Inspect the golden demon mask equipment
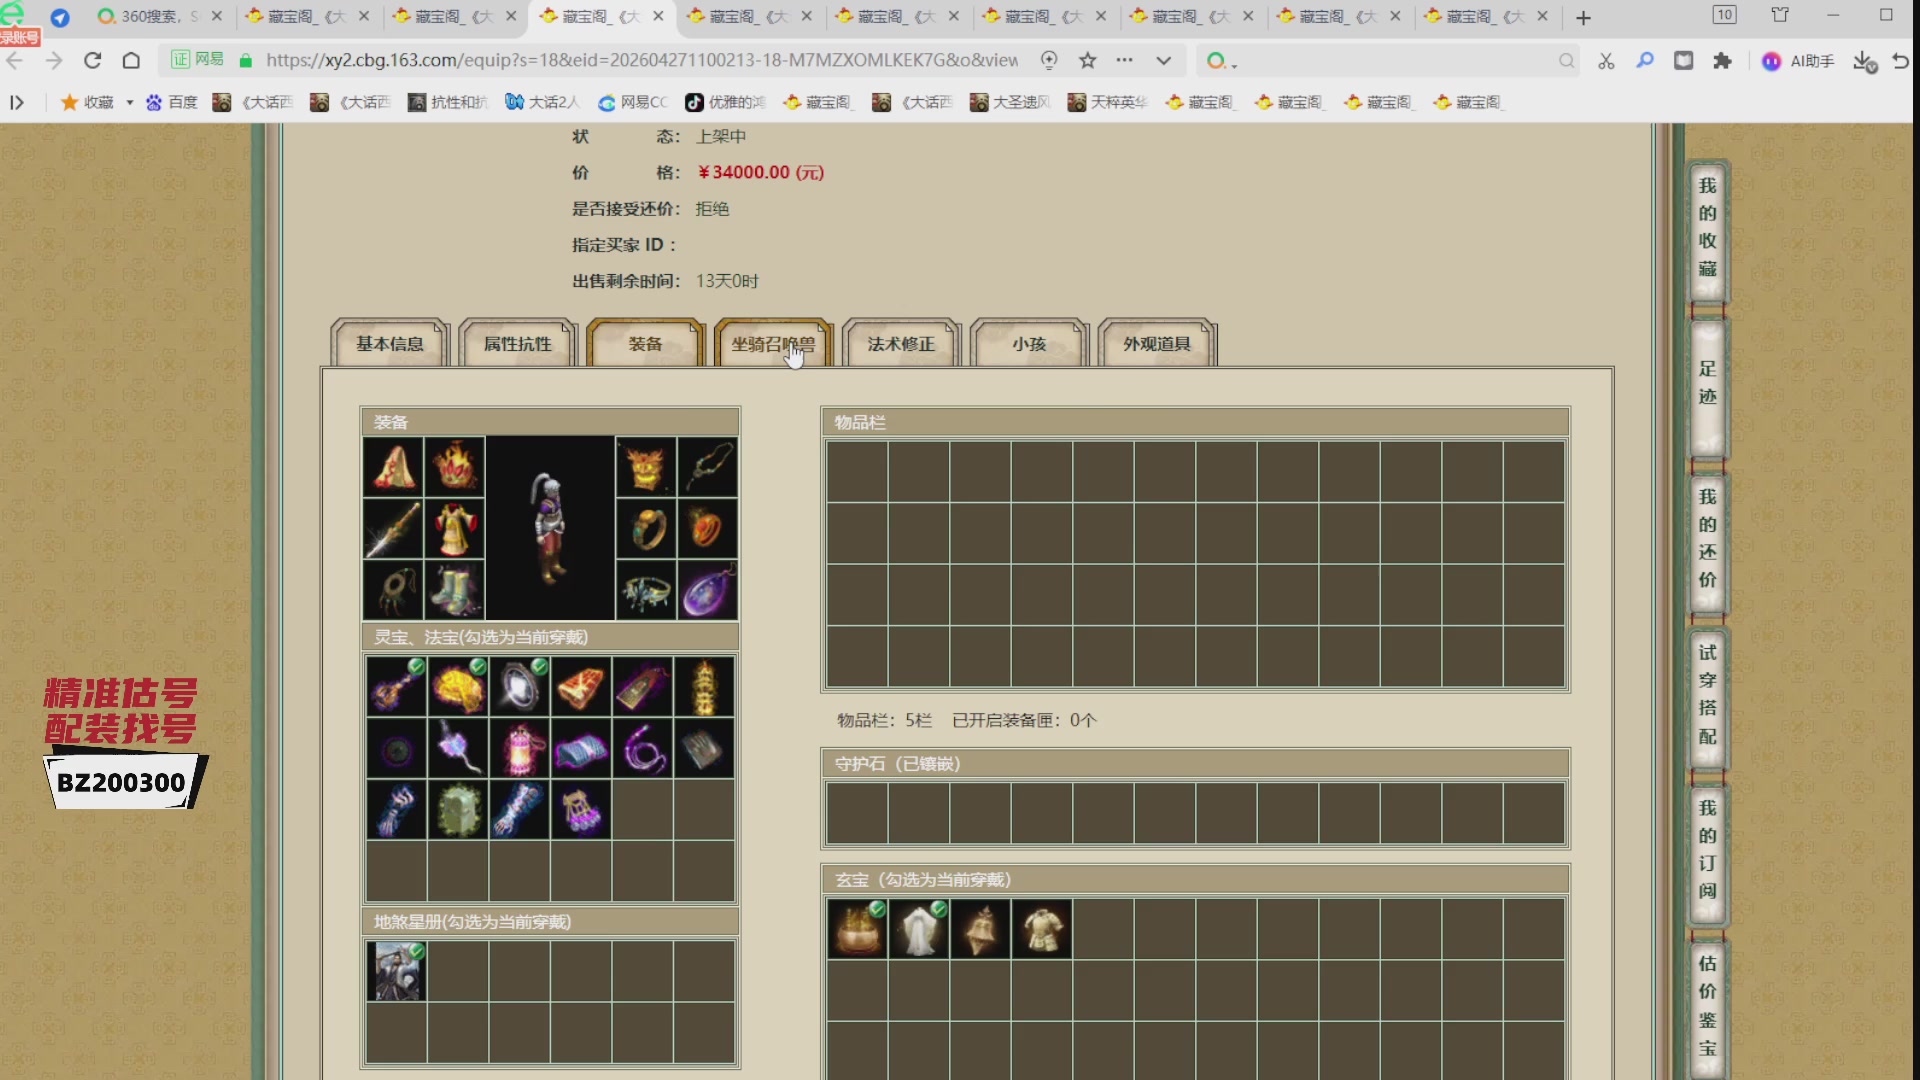 (646, 466)
